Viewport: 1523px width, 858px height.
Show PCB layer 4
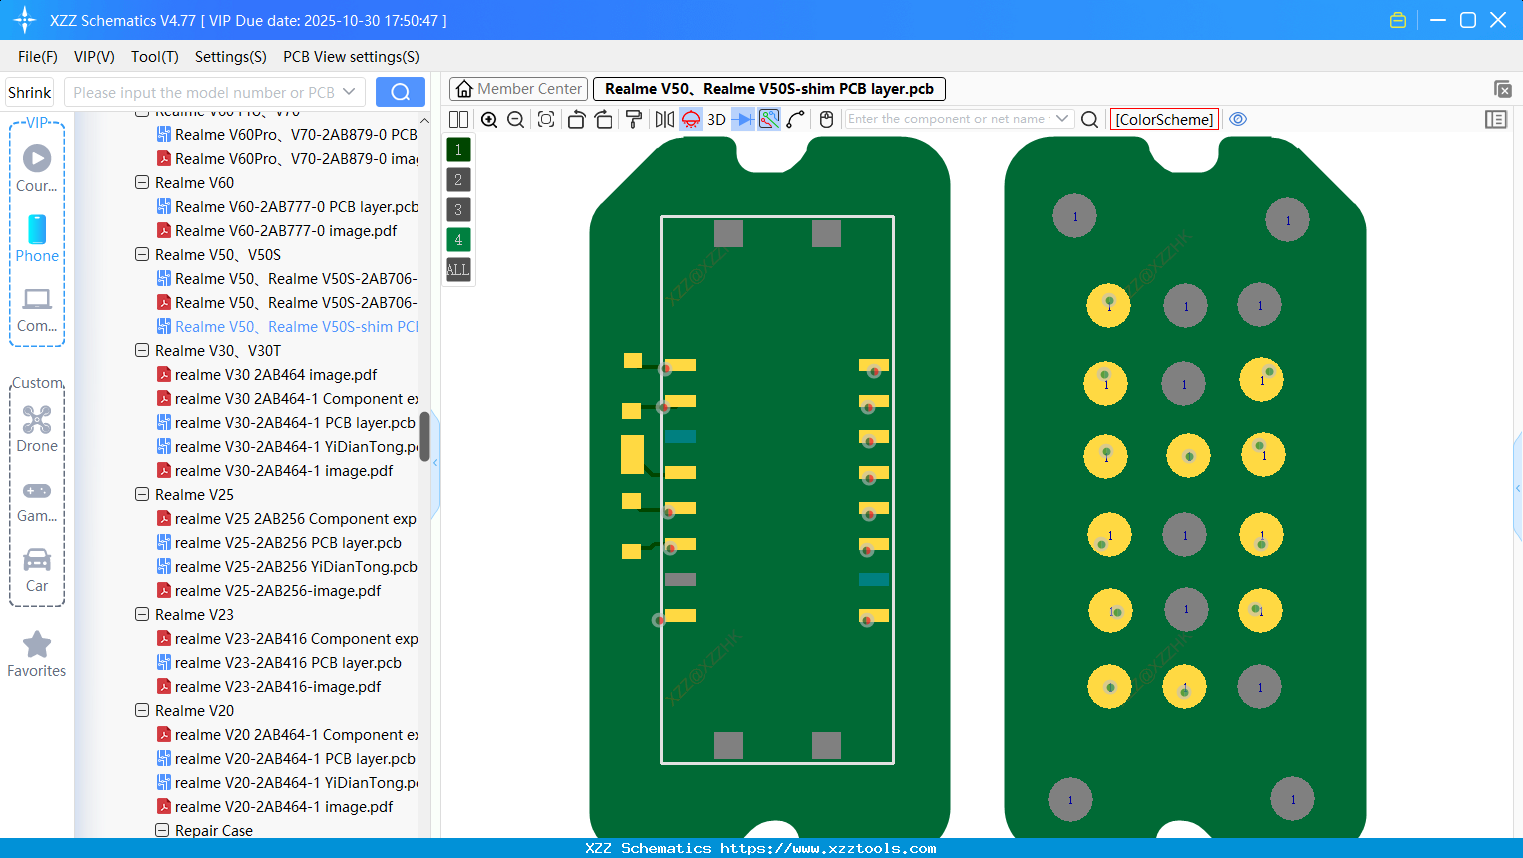click(x=458, y=240)
